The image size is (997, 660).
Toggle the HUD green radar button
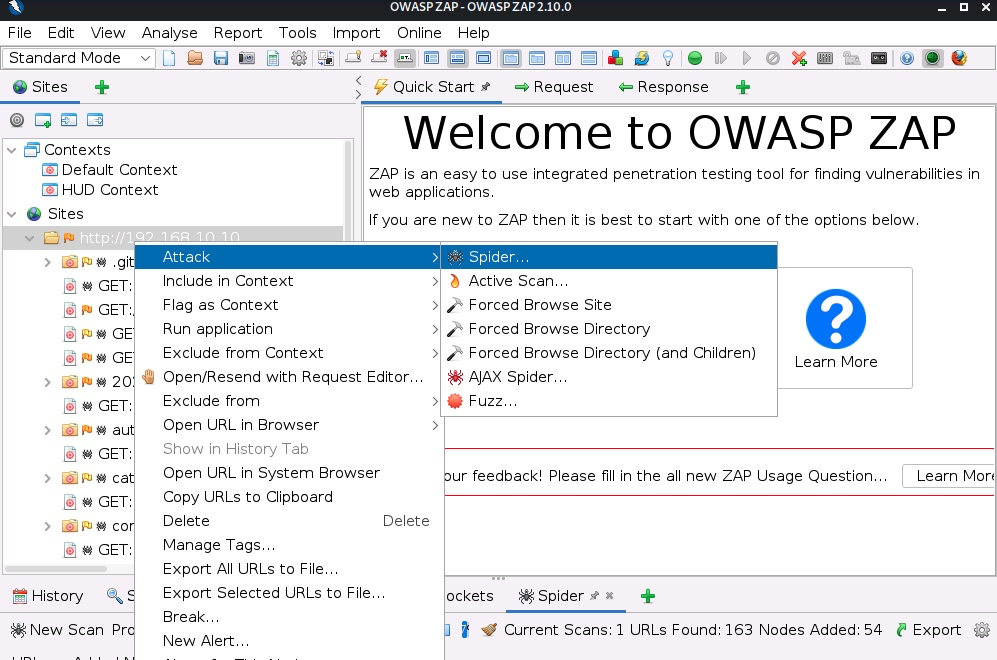click(933, 58)
